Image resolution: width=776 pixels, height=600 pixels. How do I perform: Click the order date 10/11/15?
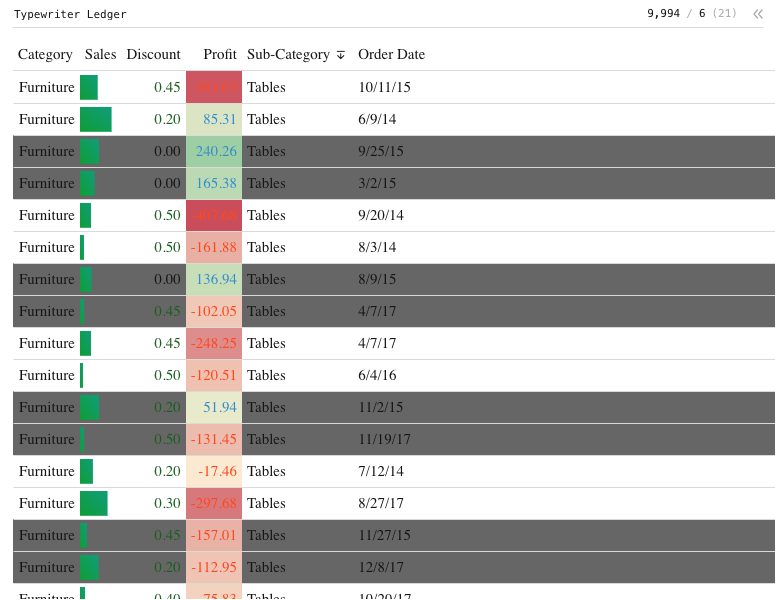[384, 87]
